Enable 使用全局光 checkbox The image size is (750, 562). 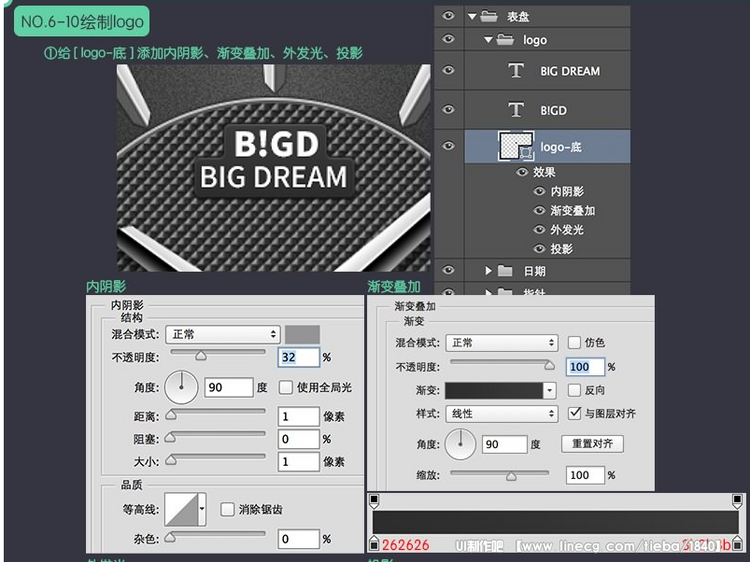click(286, 387)
